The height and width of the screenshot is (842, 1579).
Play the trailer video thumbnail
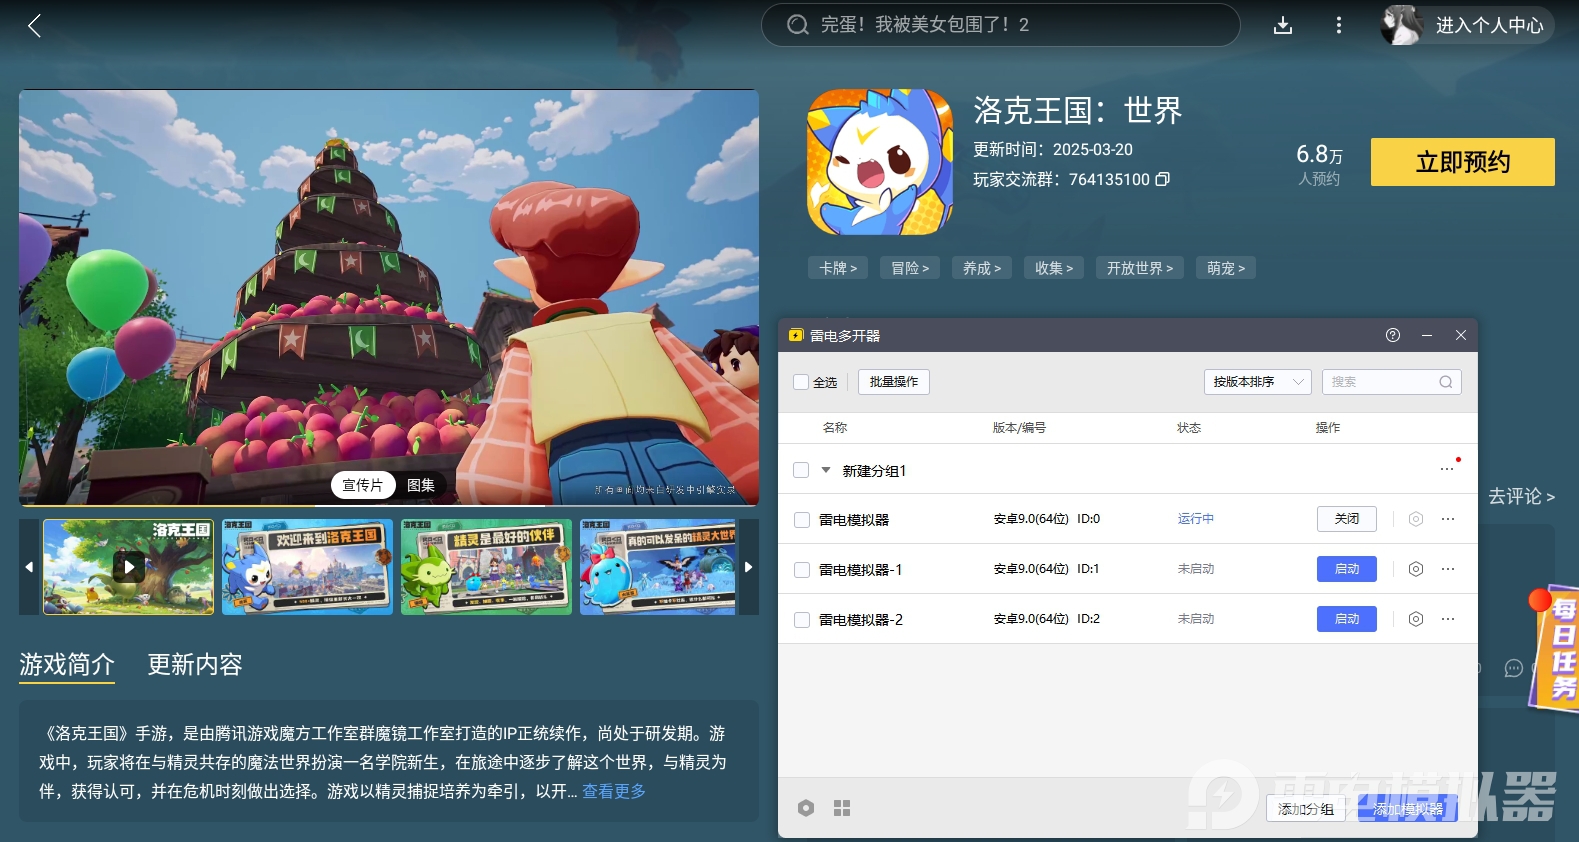pos(128,567)
